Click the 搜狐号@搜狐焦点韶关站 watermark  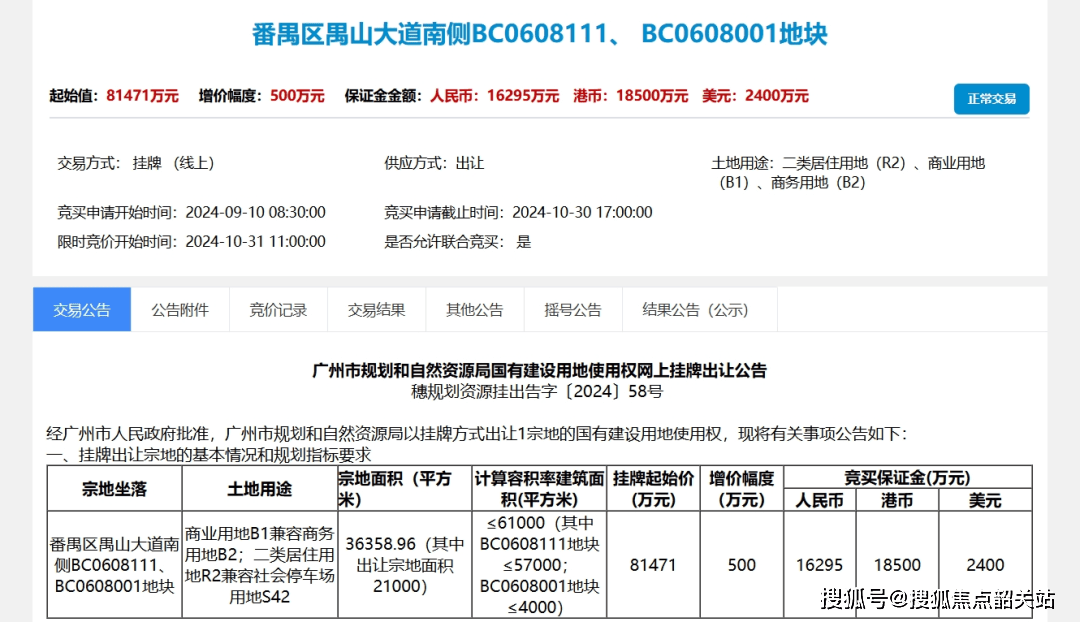(937, 599)
